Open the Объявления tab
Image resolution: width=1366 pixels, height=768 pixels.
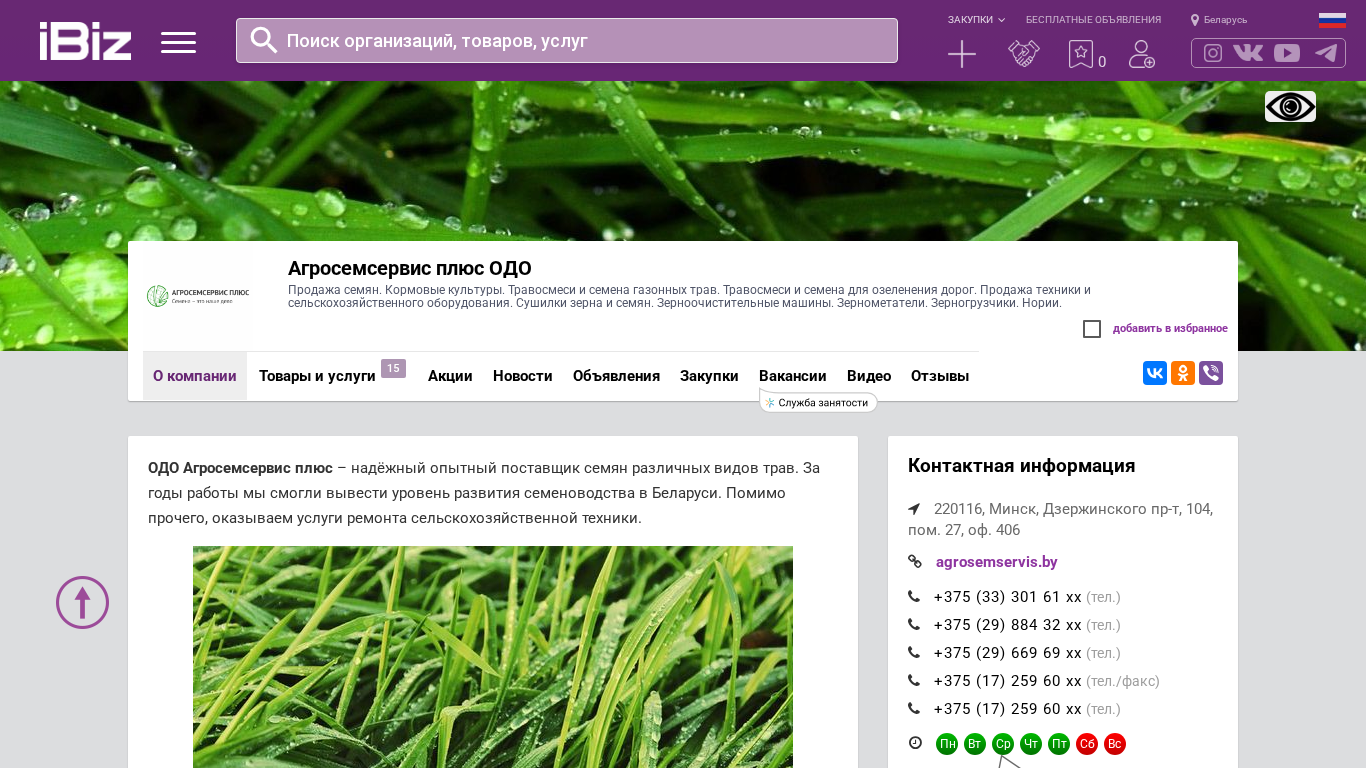pos(616,376)
